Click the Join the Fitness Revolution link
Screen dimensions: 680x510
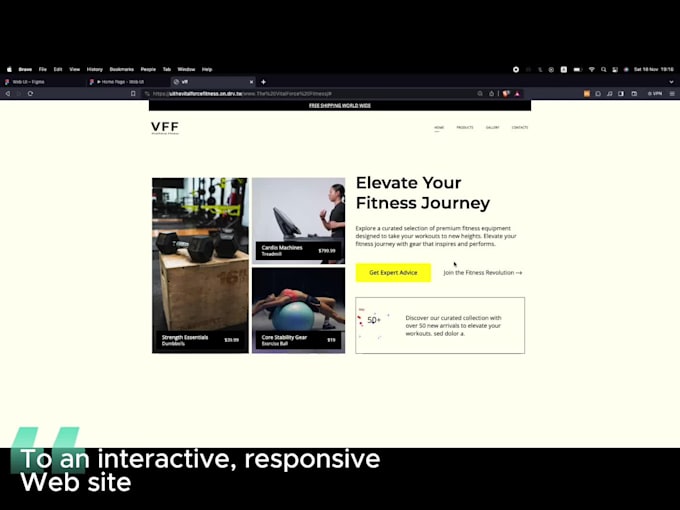coord(482,272)
